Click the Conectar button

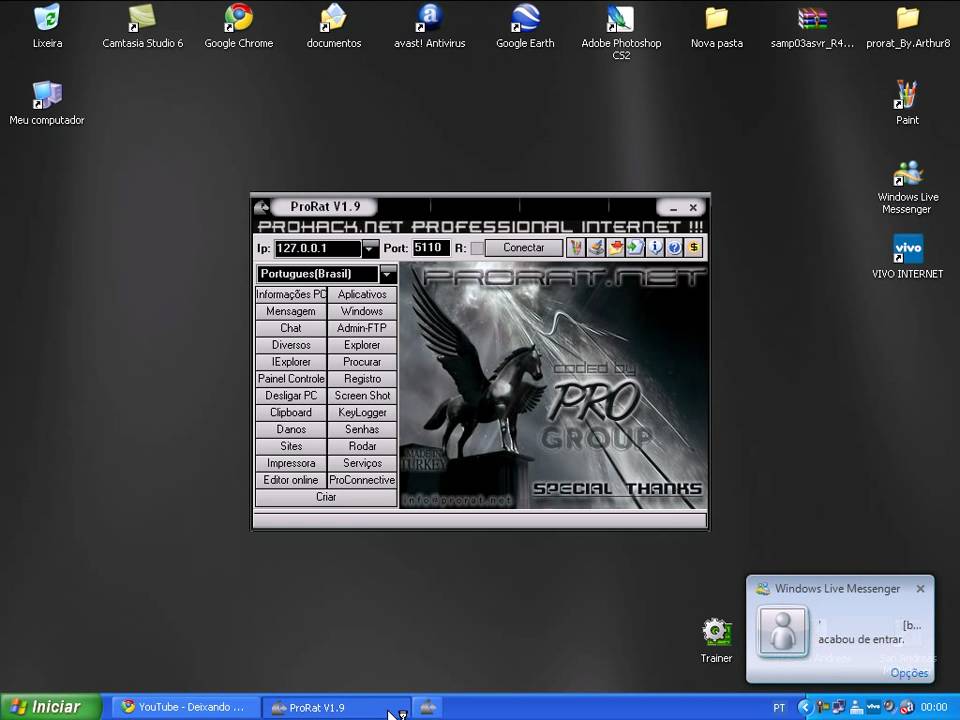tap(523, 248)
